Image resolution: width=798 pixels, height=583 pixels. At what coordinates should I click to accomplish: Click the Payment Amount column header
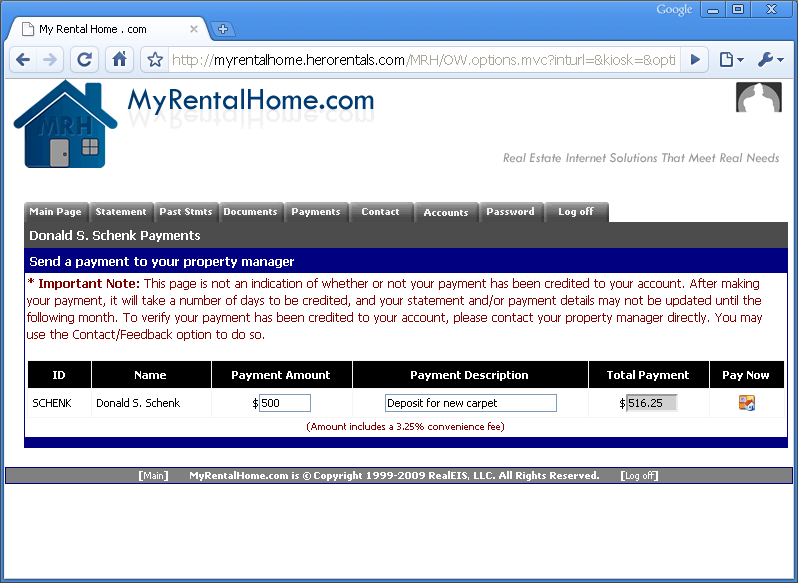(x=281, y=375)
